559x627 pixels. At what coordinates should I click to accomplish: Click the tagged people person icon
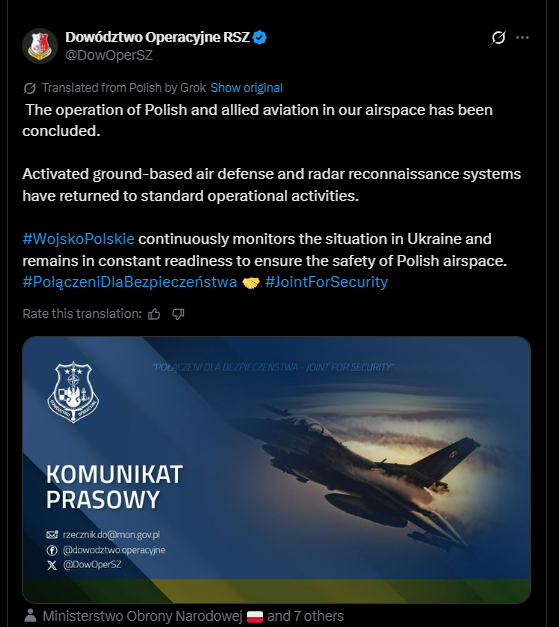(30, 616)
